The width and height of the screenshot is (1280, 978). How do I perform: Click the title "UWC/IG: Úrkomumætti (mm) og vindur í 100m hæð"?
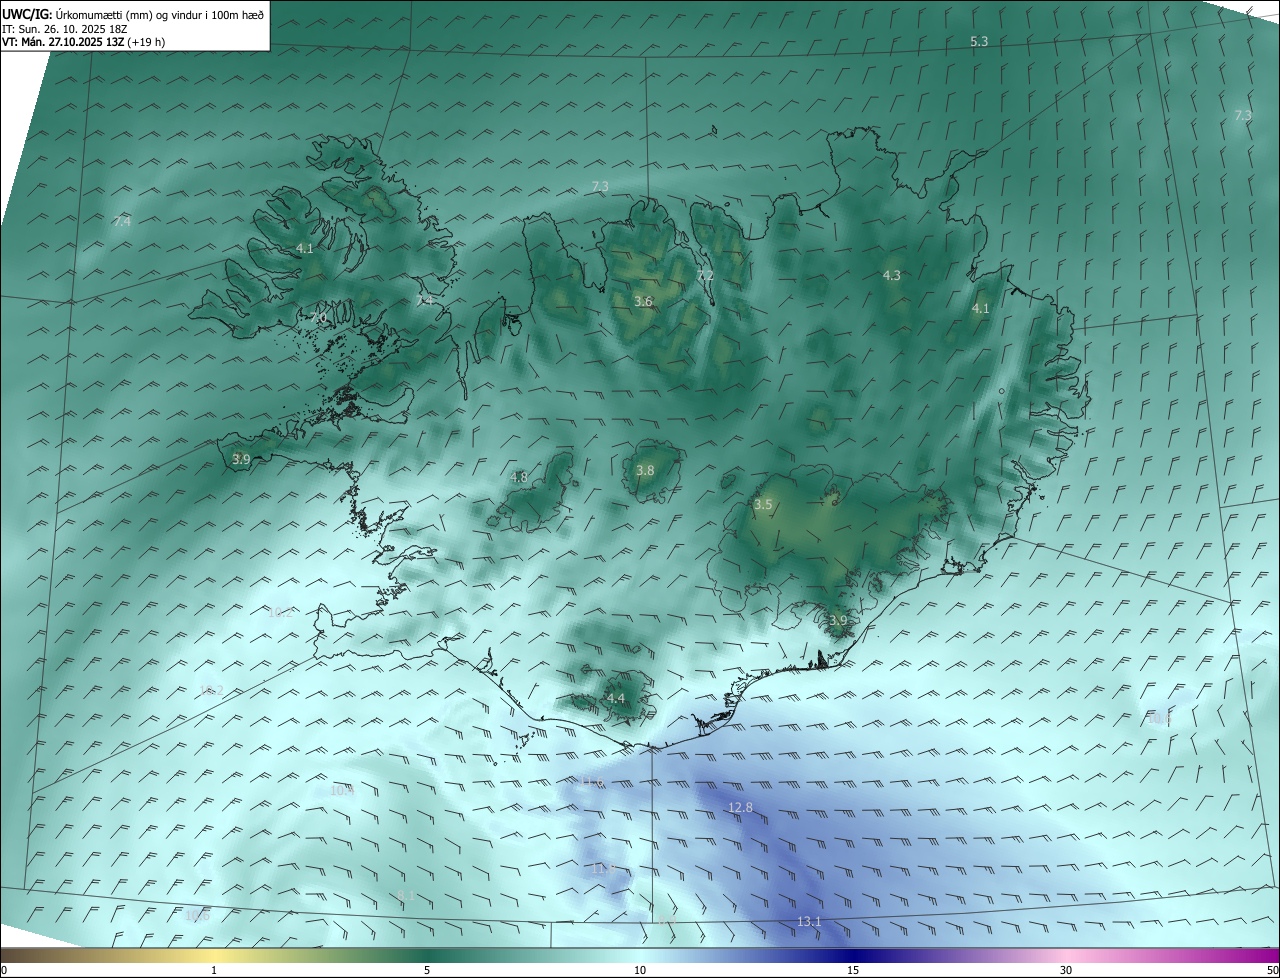pyautogui.click(x=133, y=14)
